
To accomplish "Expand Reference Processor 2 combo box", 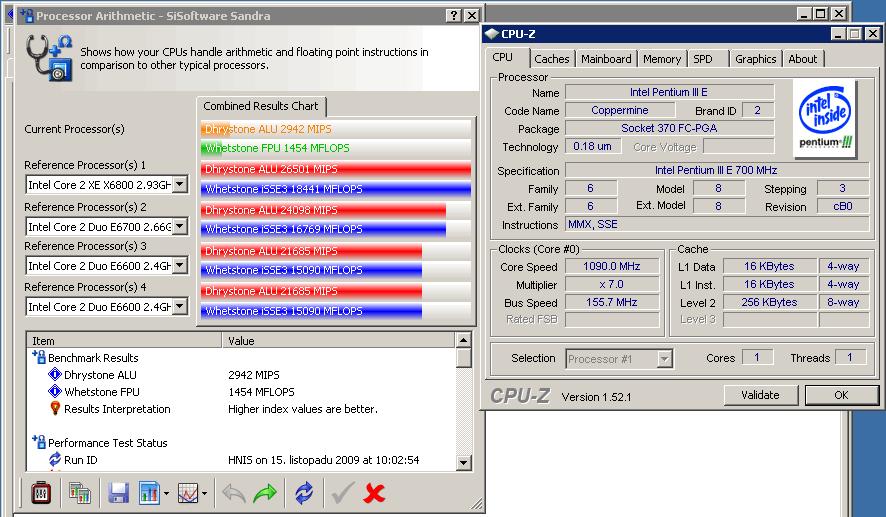I will (180, 227).
